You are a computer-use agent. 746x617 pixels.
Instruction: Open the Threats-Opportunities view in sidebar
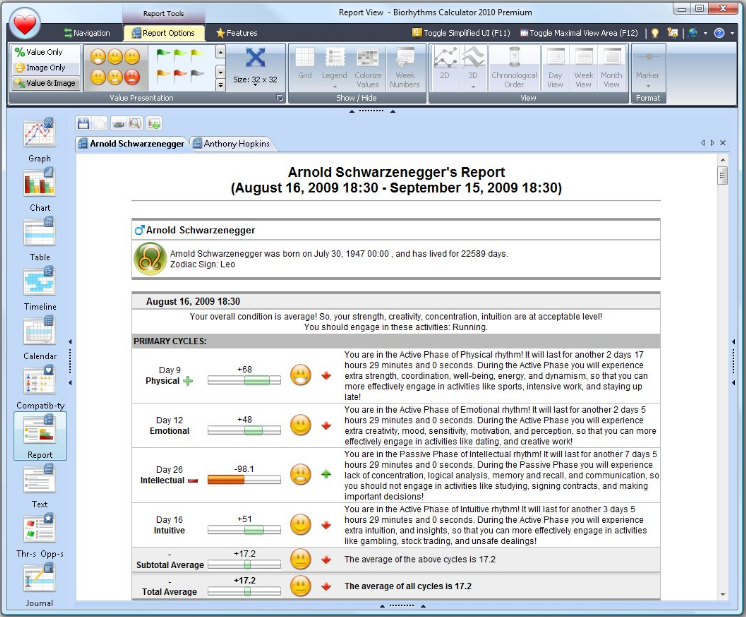click(x=39, y=536)
